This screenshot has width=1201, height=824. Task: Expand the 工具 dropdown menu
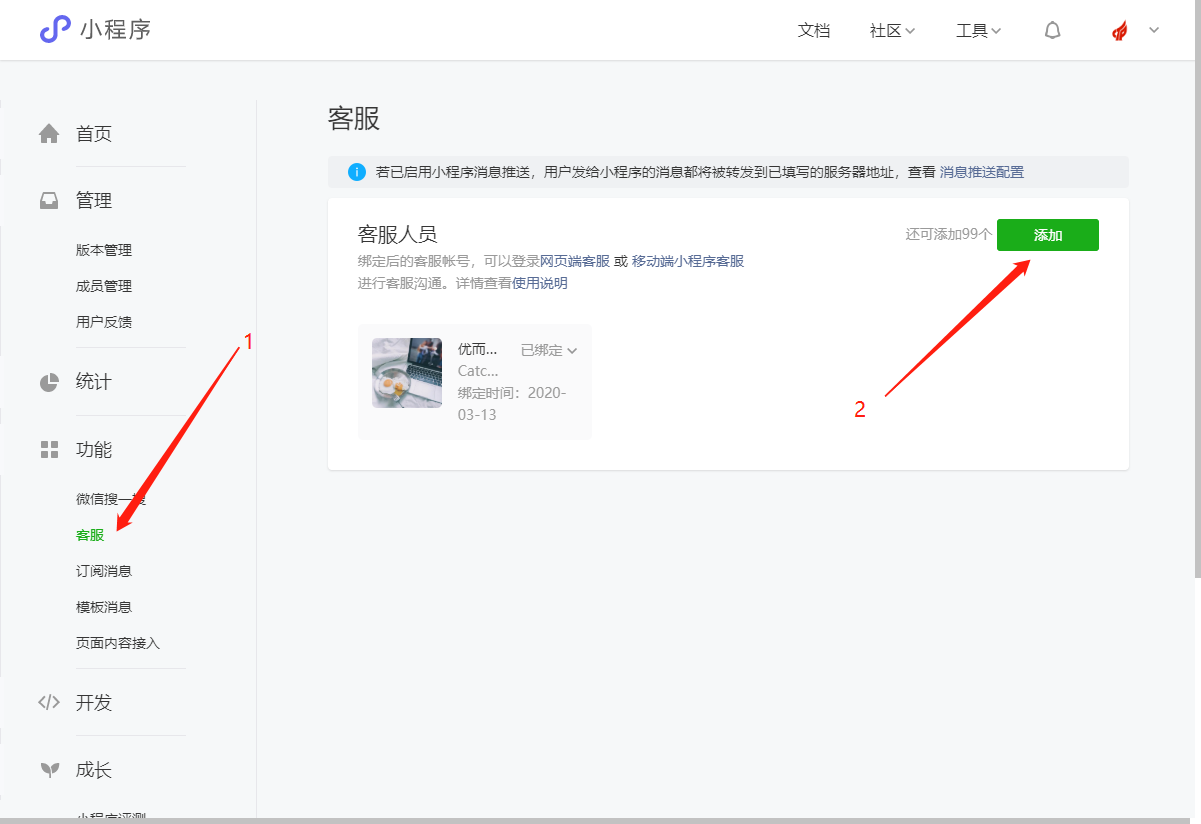(978, 31)
